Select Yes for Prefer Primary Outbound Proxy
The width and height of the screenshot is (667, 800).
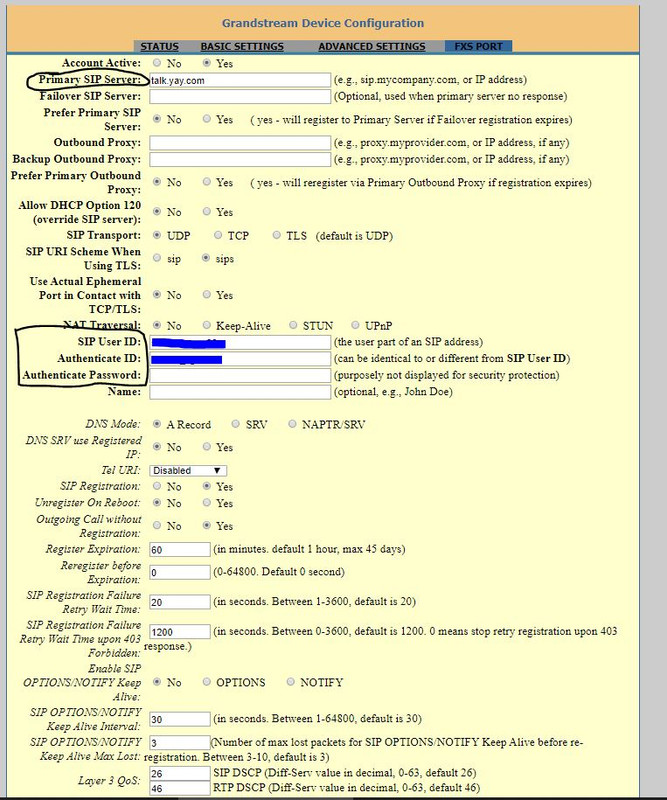point(207,182)
